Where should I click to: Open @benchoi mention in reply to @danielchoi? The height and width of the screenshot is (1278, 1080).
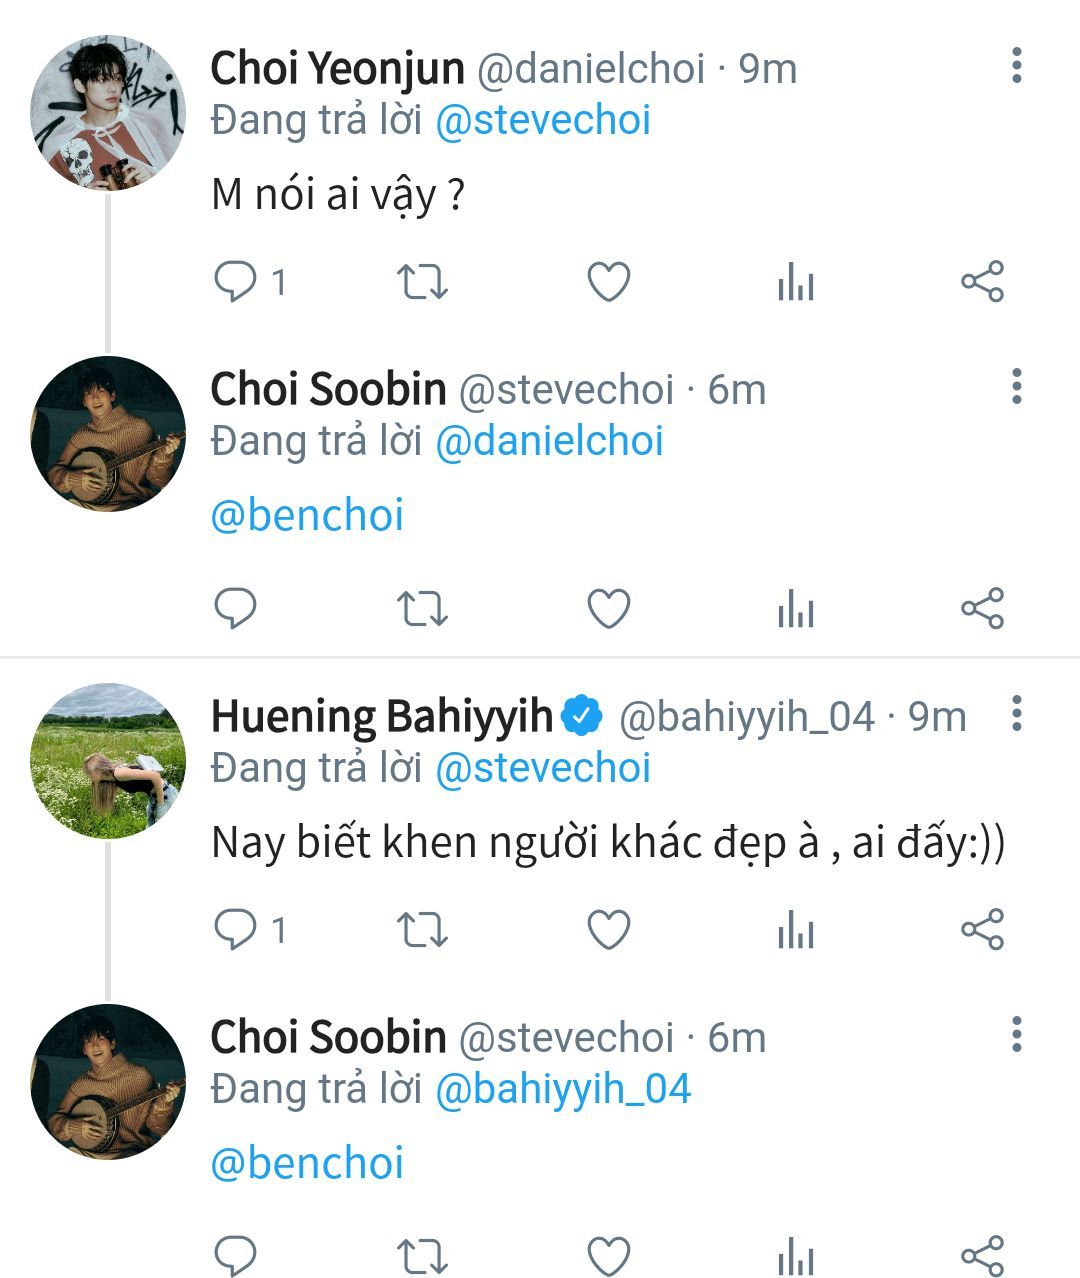[307, 516]
